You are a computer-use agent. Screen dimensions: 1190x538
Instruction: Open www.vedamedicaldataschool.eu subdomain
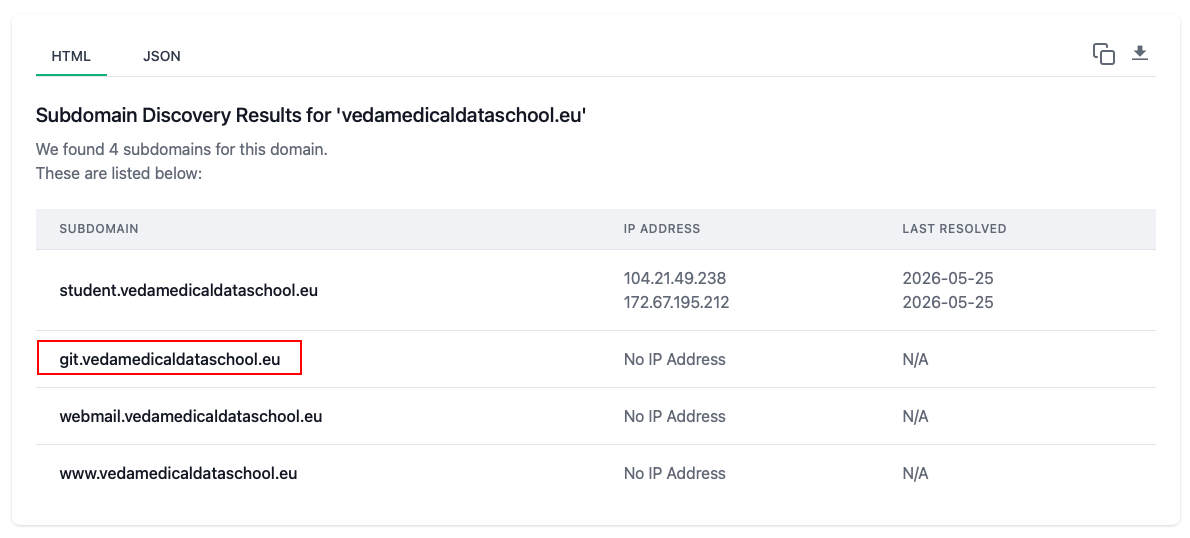178,474
